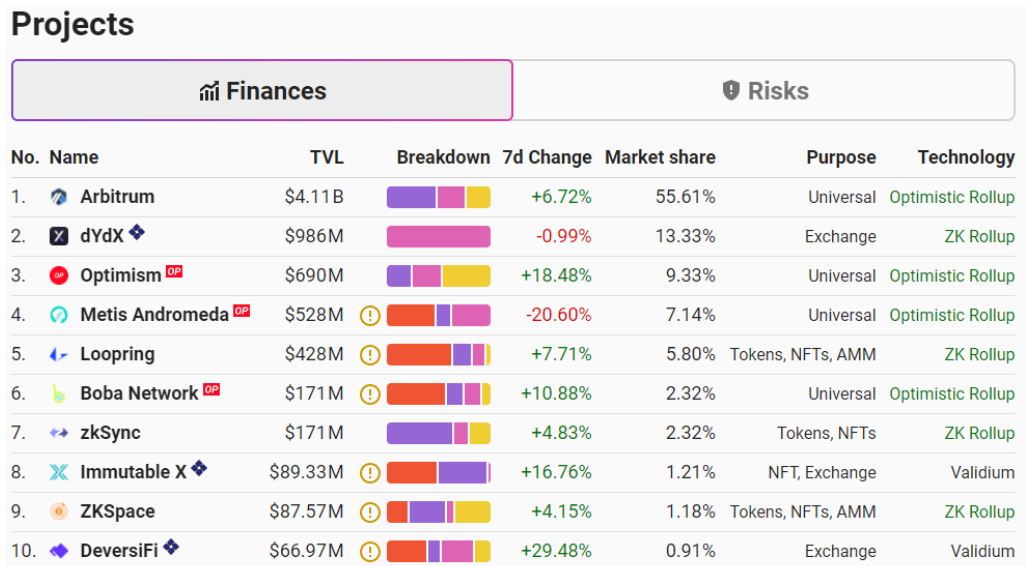The height and width of the screenshot is (566, 1026).
Task: Click Arbitrum's token breakdown bar
Action: point(438,197)
